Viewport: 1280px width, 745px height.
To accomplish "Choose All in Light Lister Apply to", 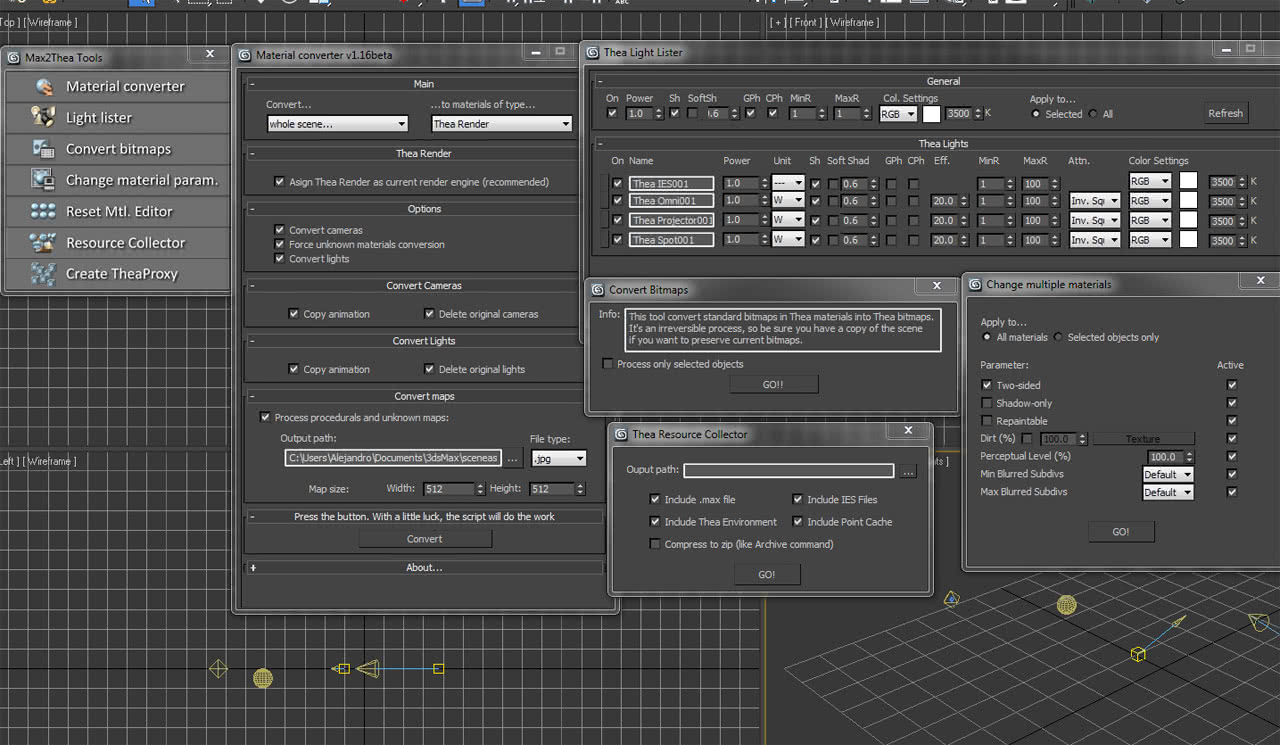I will (1093, 114).
